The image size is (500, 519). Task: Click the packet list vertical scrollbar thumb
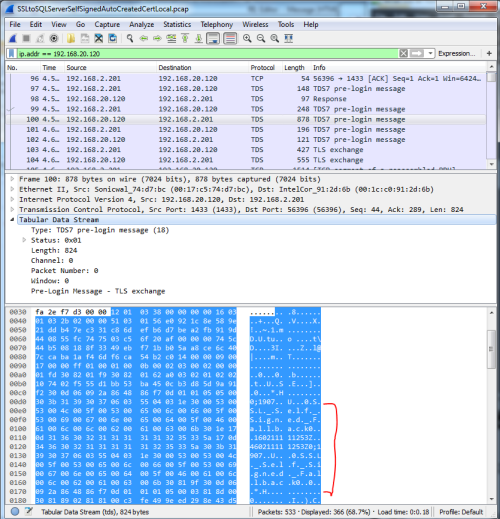pos(491,77)
